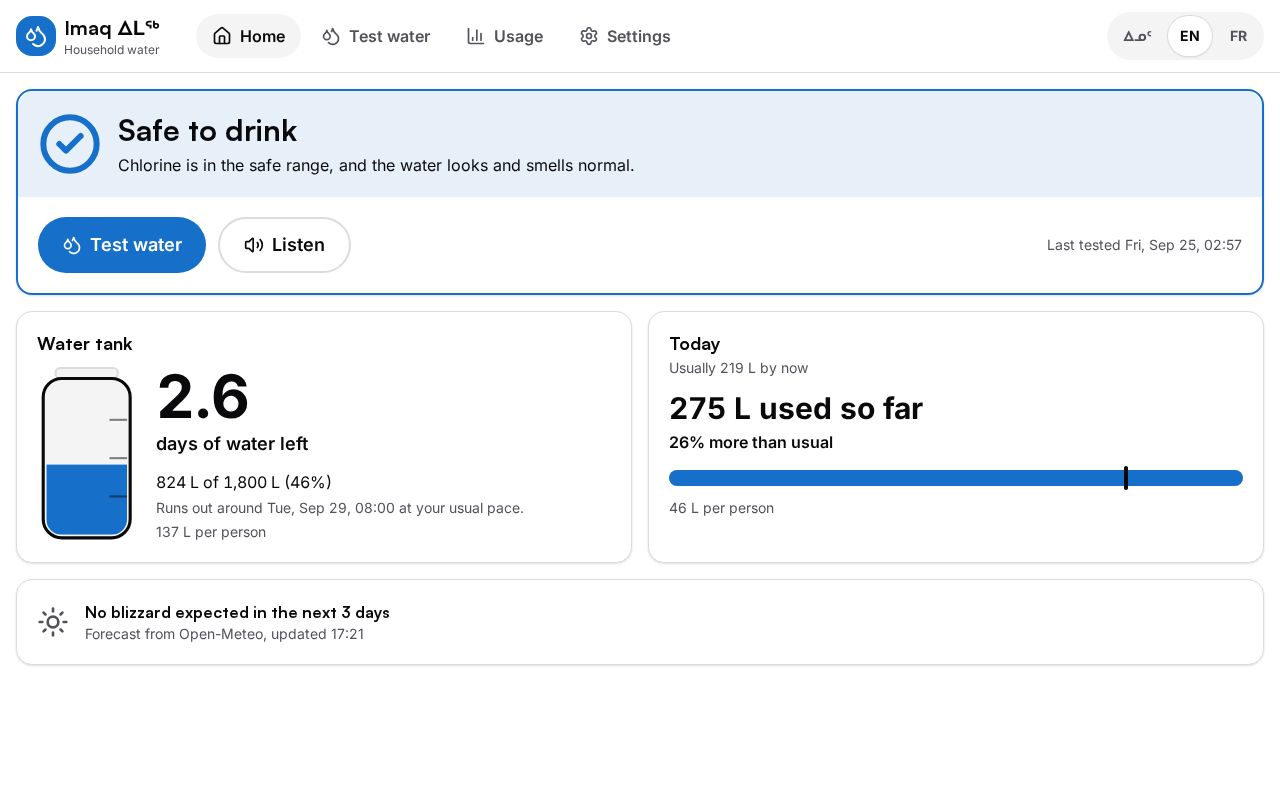Click the blue checkmark safe status icon
The width and height of the screenshot is (1280, 800).
(x=70, y=144)
